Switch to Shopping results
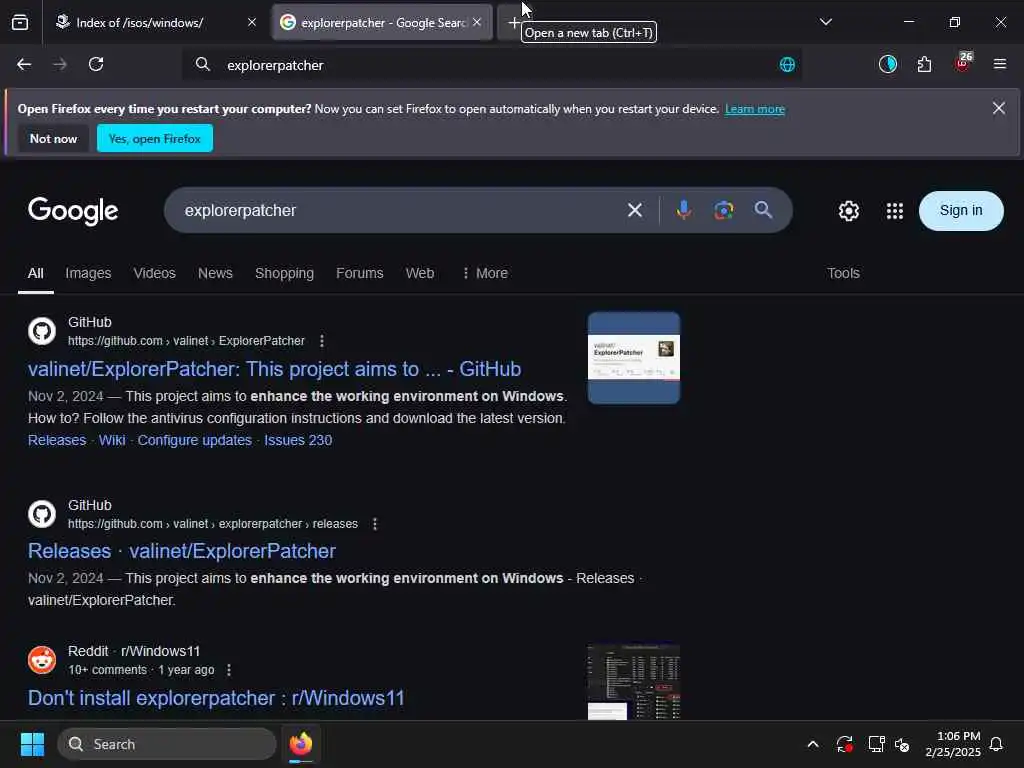1024x768 pixels. coord(284,274)
